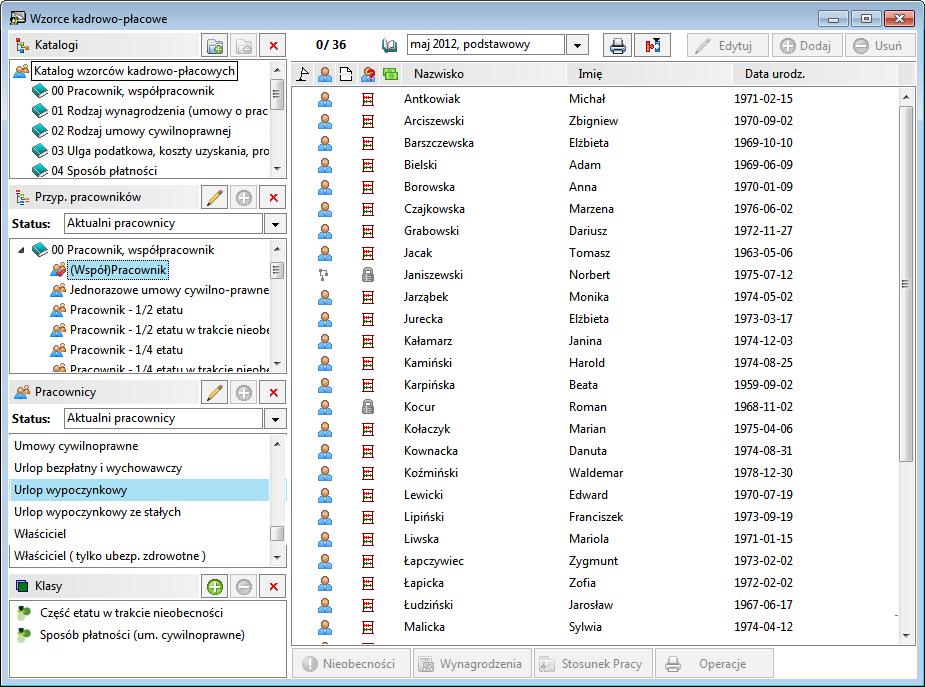Select Umowy cywilnoprawne in list

click(76, 446)
